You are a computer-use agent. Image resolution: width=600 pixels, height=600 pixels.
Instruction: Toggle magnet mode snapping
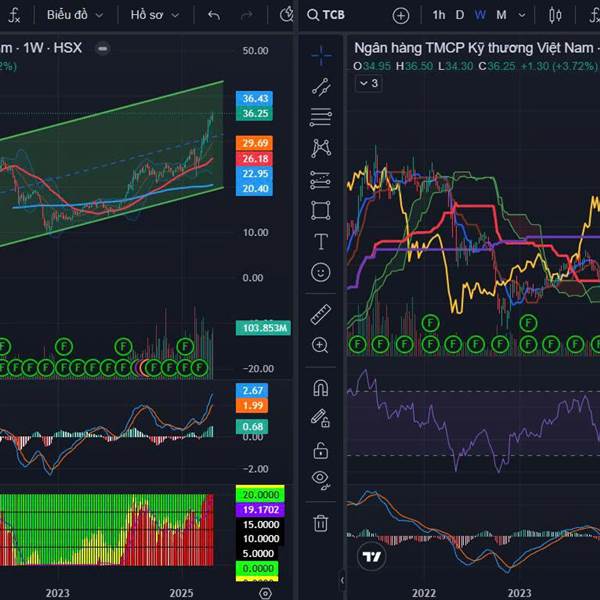[x=321, y=388]
